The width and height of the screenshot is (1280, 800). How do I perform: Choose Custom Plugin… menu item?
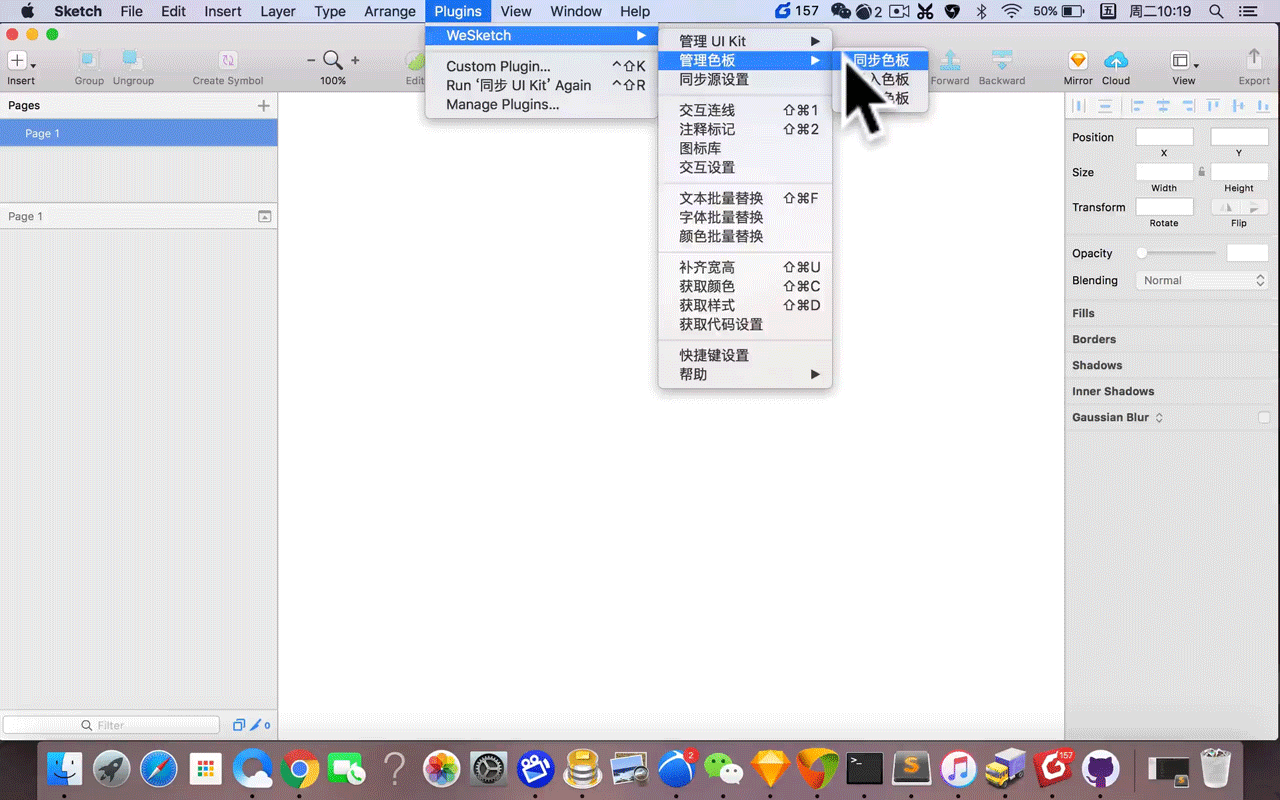(541, 66)
